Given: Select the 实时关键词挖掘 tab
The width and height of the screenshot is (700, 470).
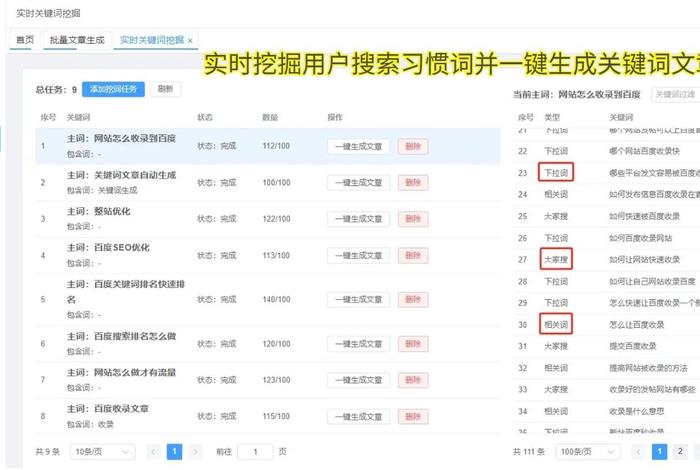Looking at the screenshot, I should 152,40.
